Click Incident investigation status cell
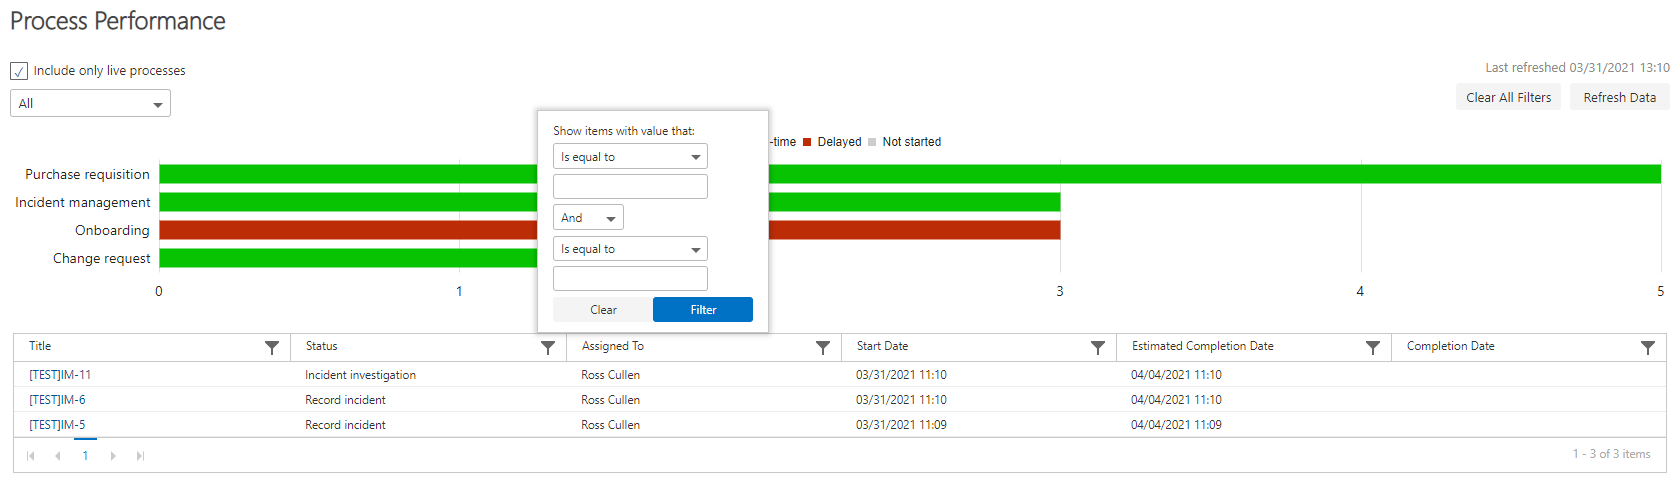Screen dimensions: 1680x482 (360, 375)
